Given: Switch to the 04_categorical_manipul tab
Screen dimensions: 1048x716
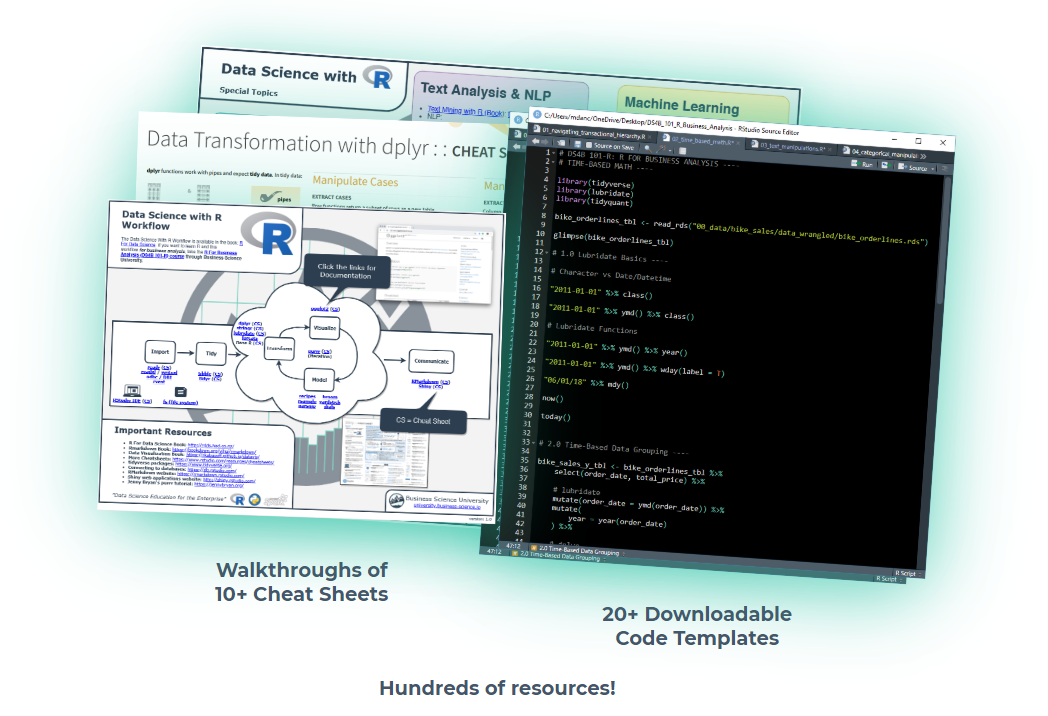Looking at the screenshot, I should tap(882, 153).
